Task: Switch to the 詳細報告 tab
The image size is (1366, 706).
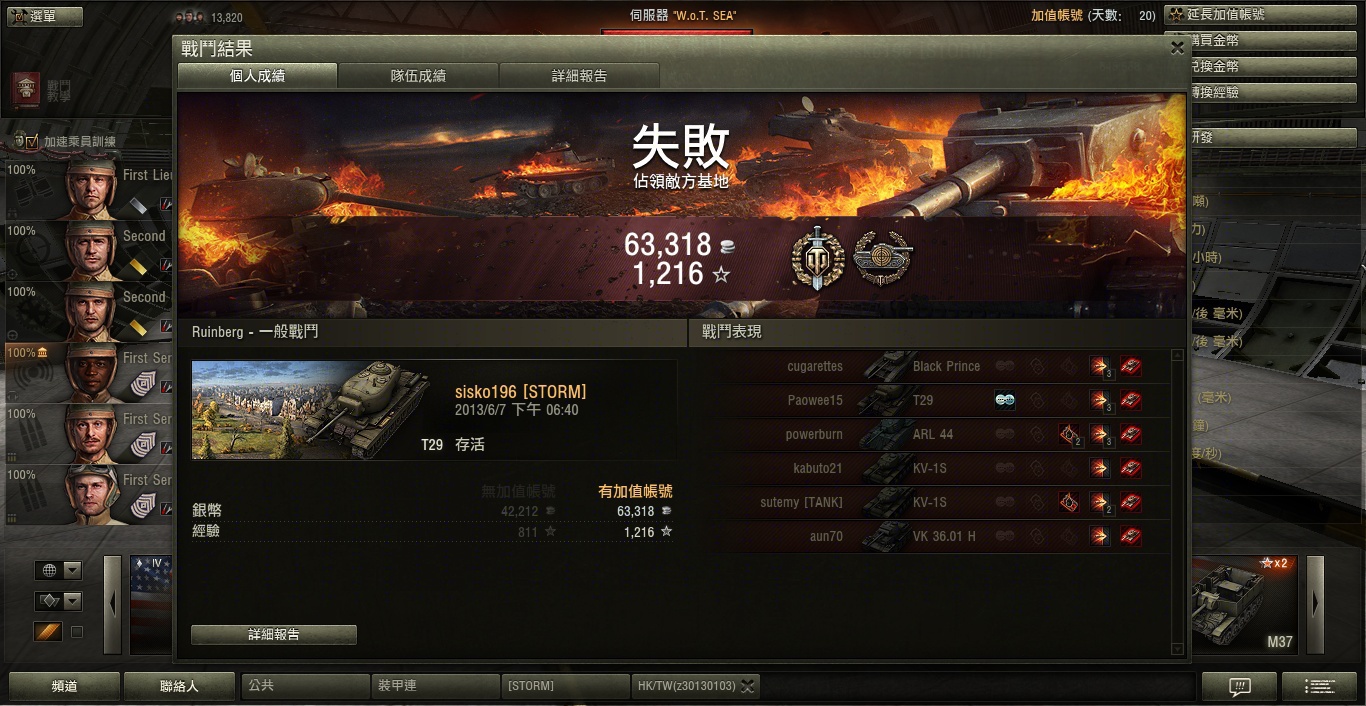Action: 579,76
